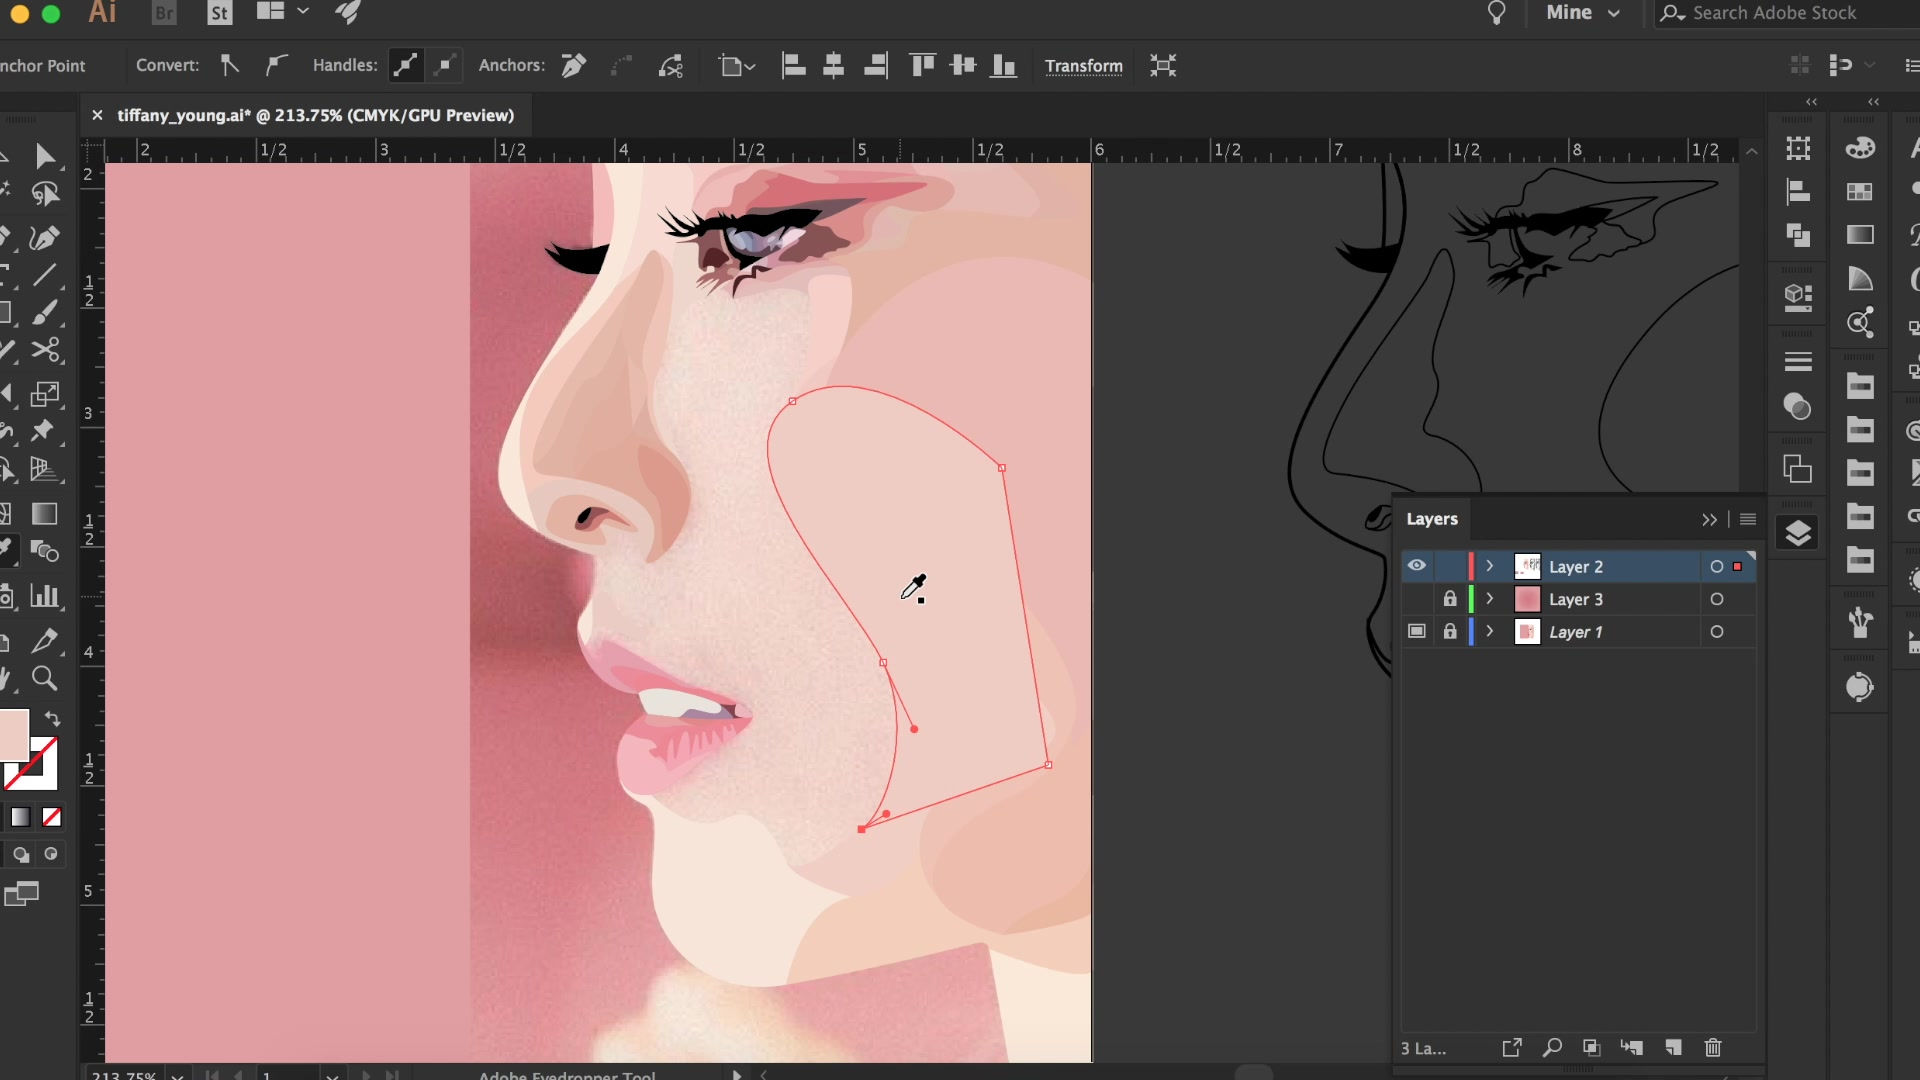This screenshot has width=1920, height=1080.
Task: Click the Ai application menu icon
Action: click(102, 13)
